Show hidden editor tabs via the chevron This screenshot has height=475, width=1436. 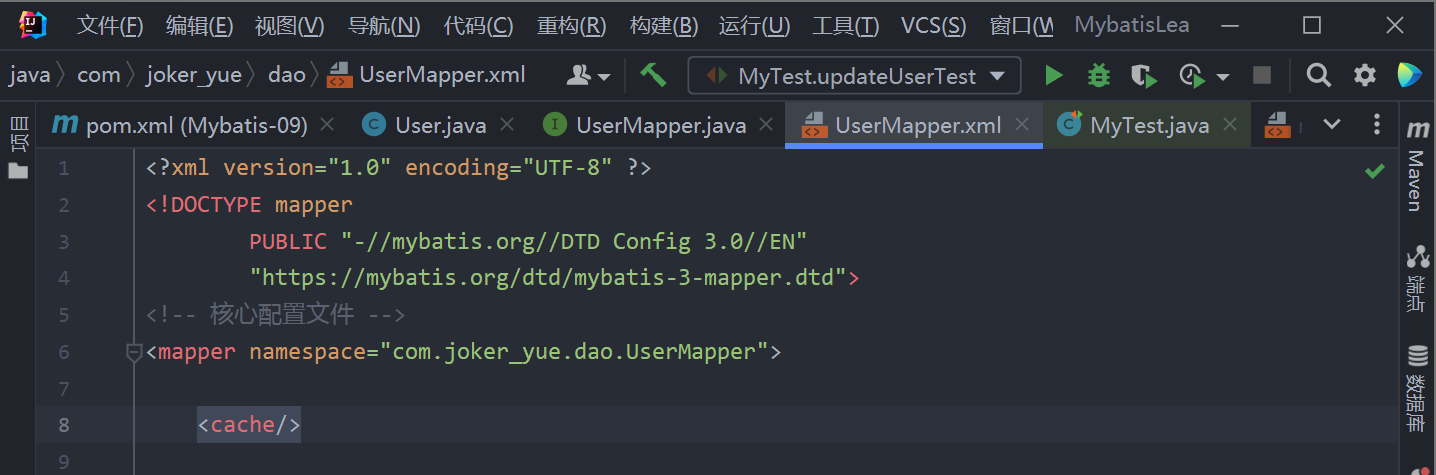pos(1332,124)
